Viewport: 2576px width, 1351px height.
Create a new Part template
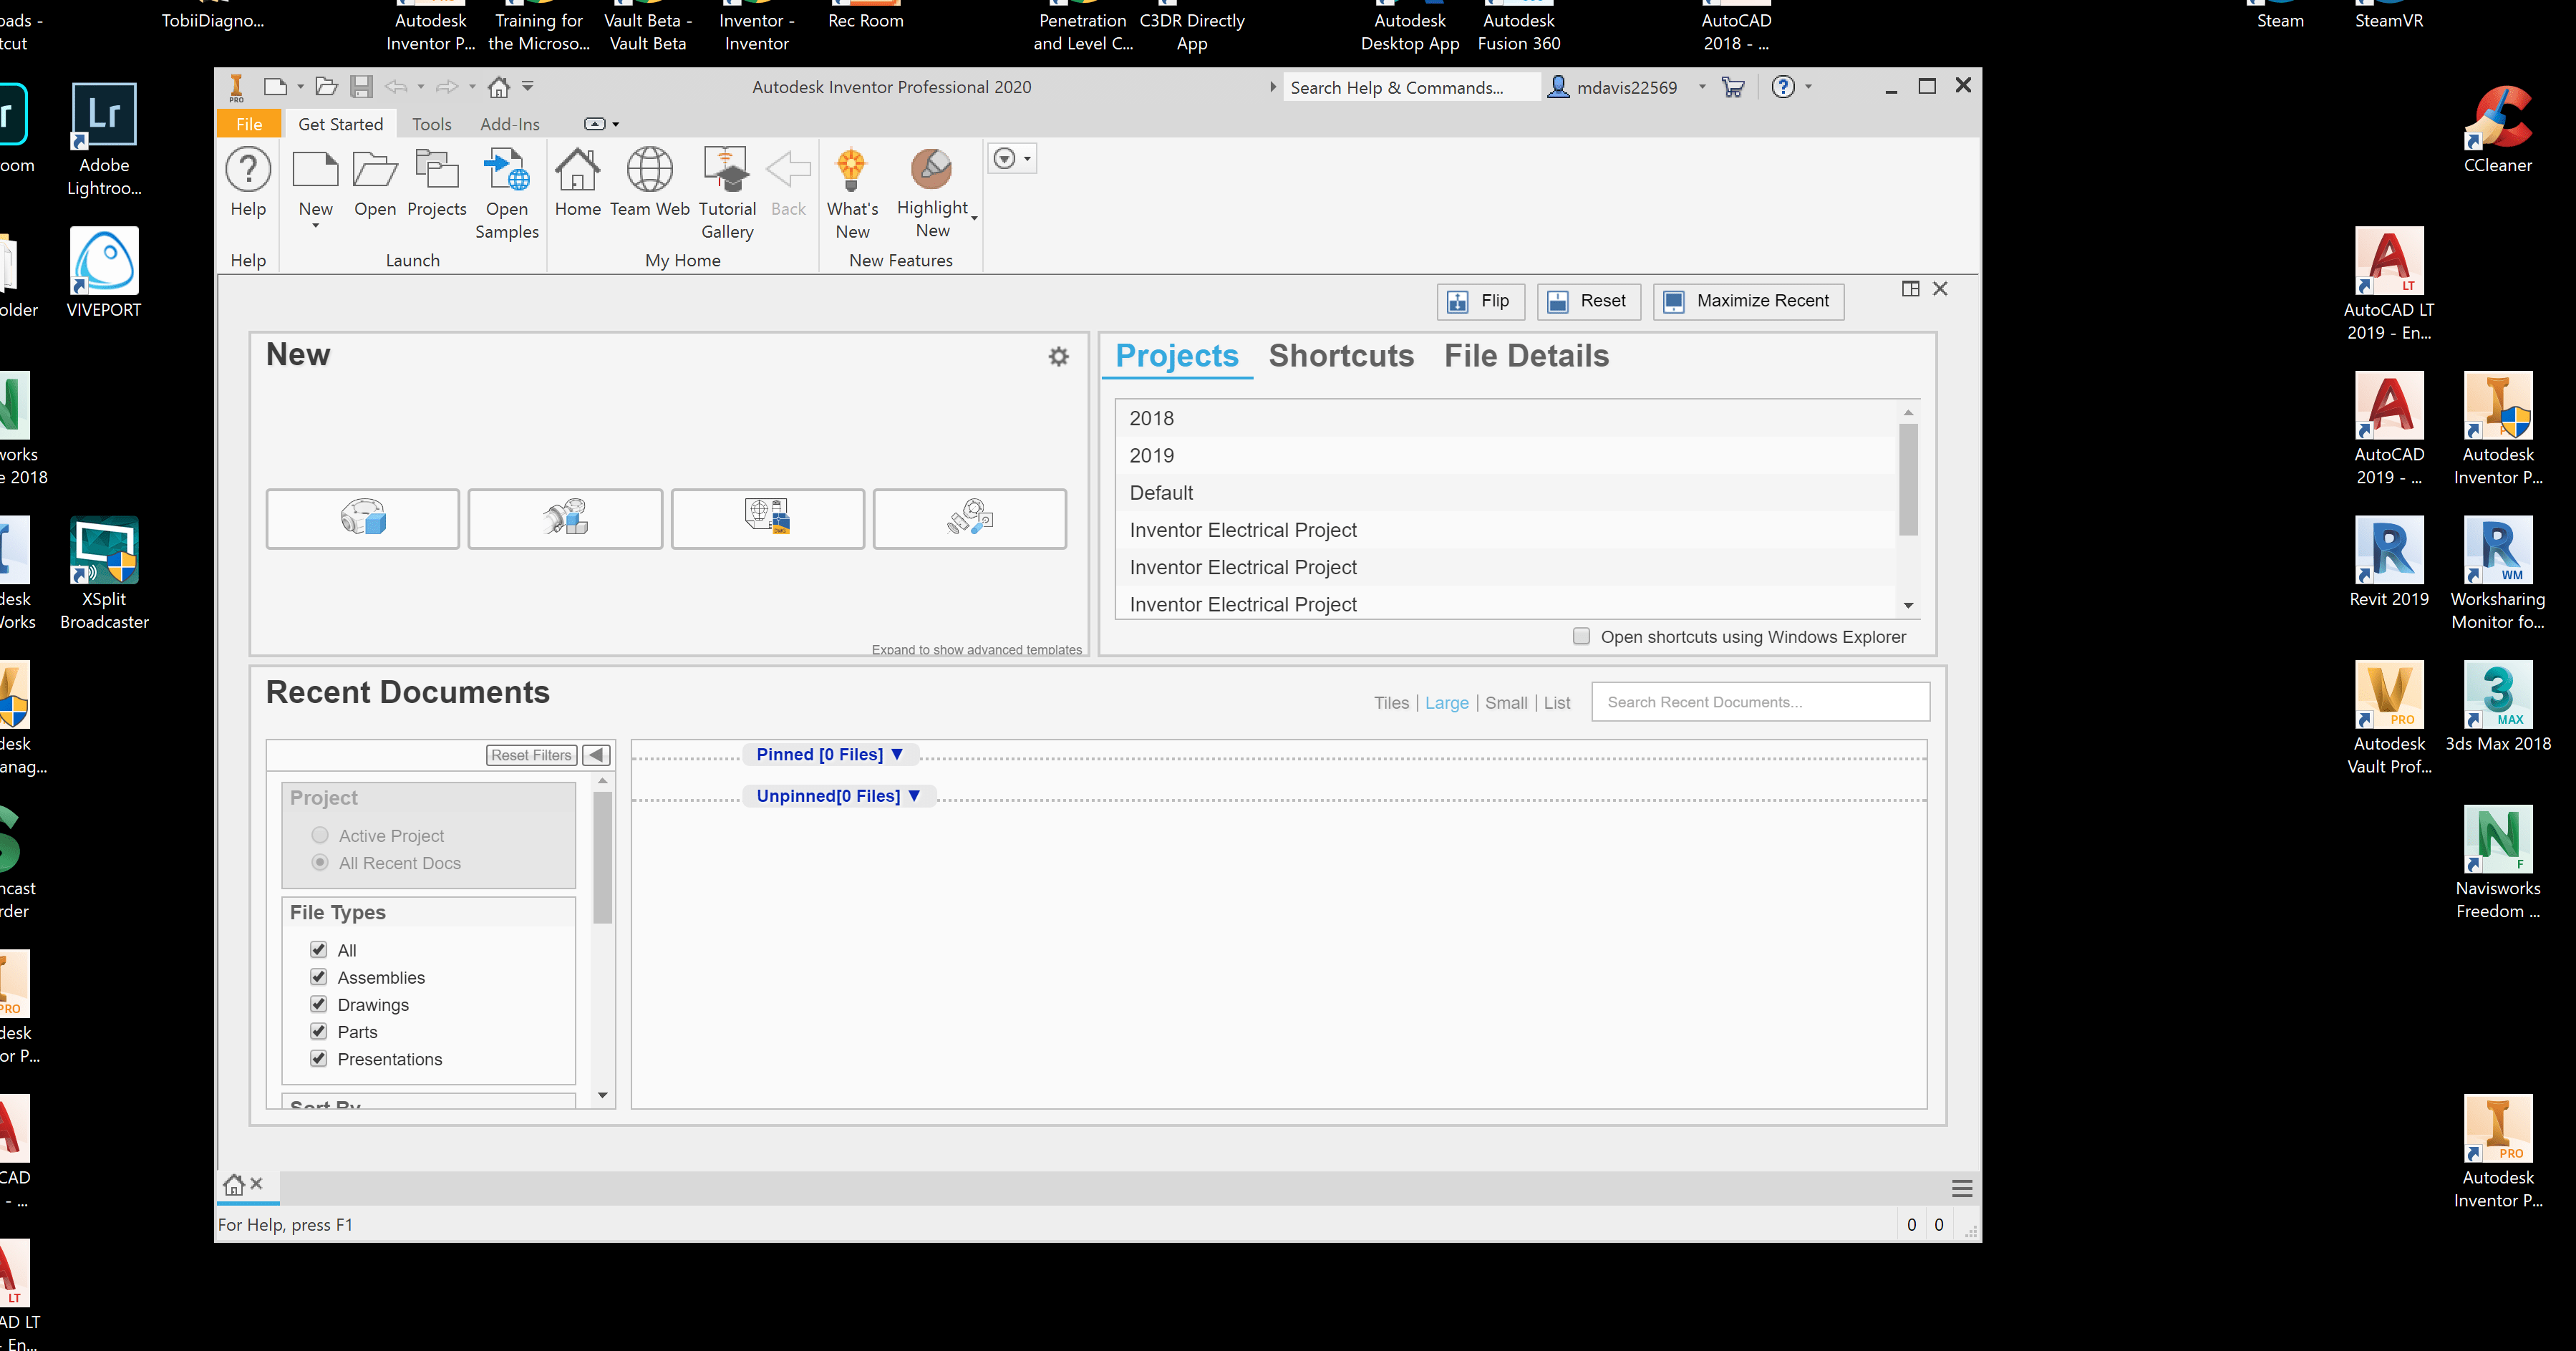(363, 518)
